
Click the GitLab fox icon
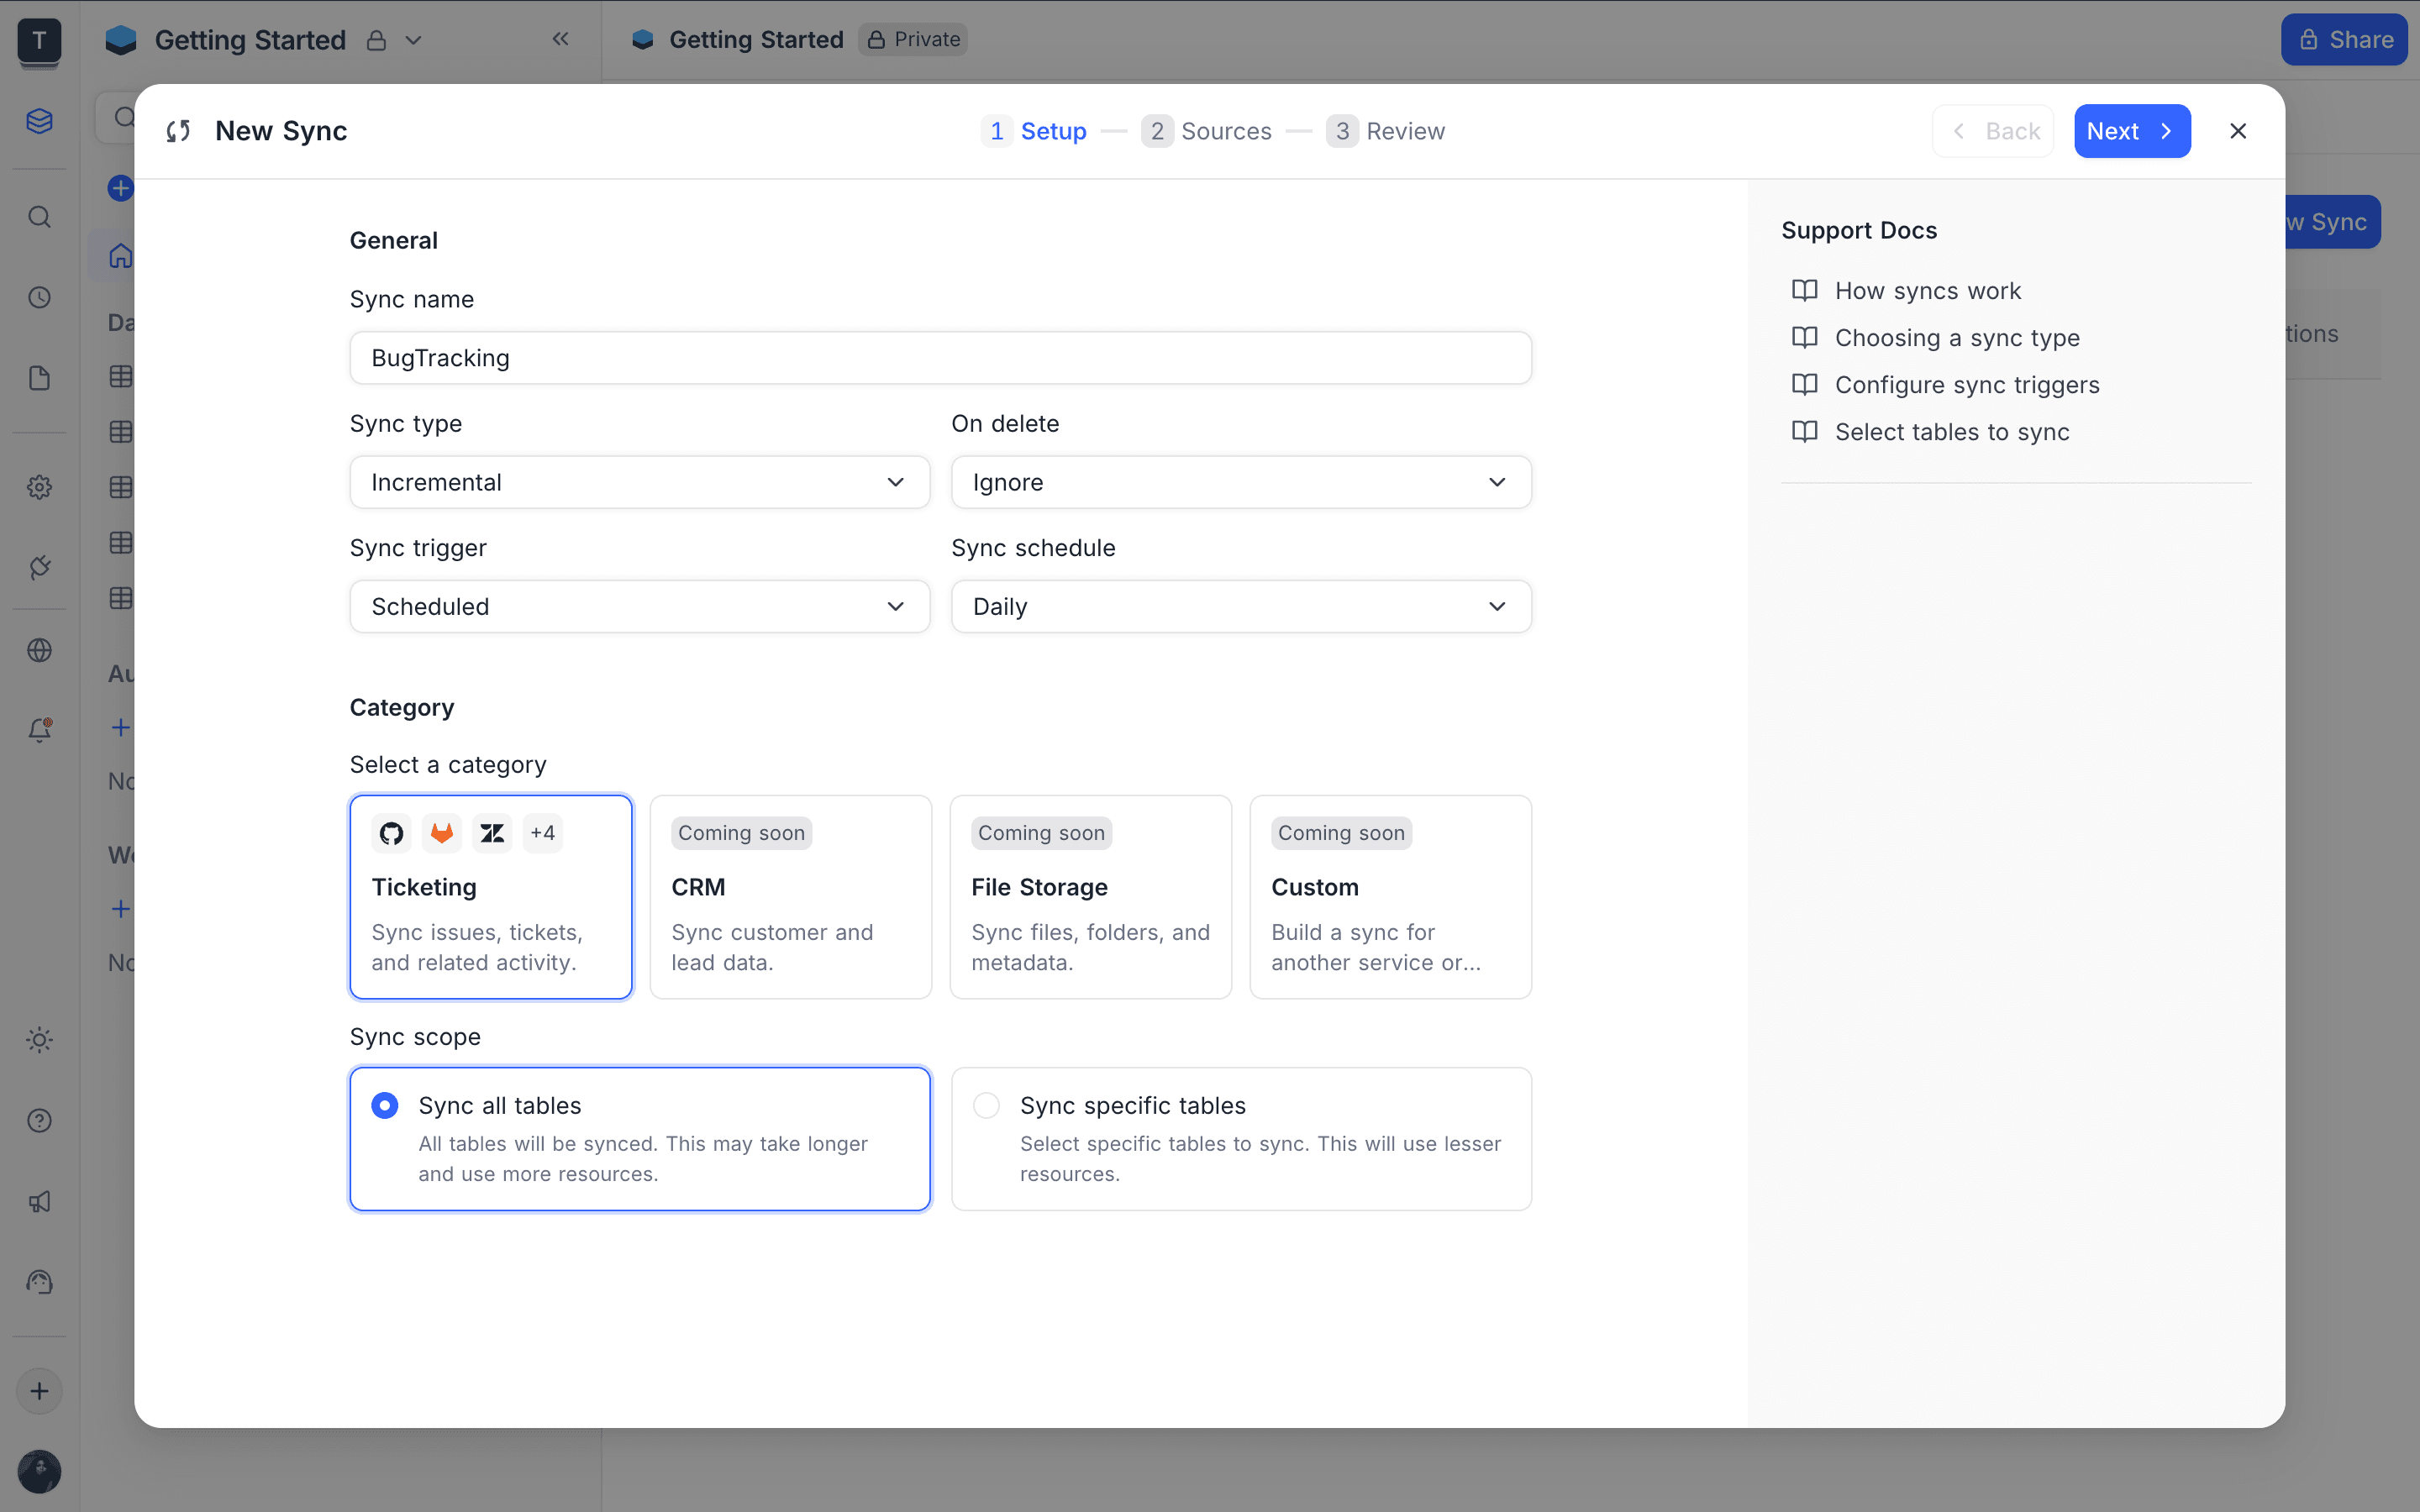click(x=441, y=833)
